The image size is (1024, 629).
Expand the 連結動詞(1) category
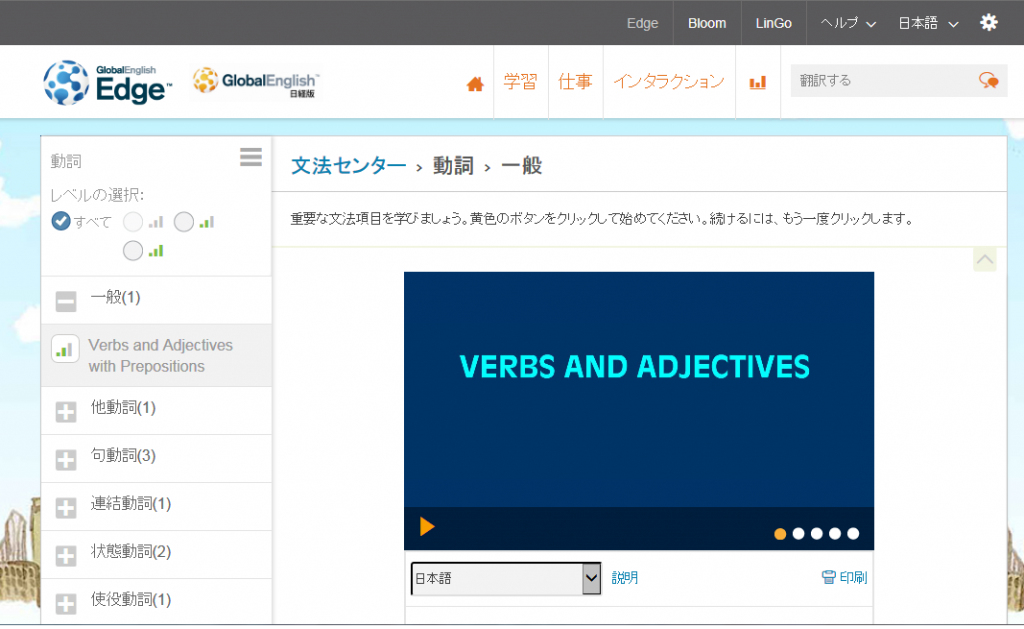(x=65, y=508)
